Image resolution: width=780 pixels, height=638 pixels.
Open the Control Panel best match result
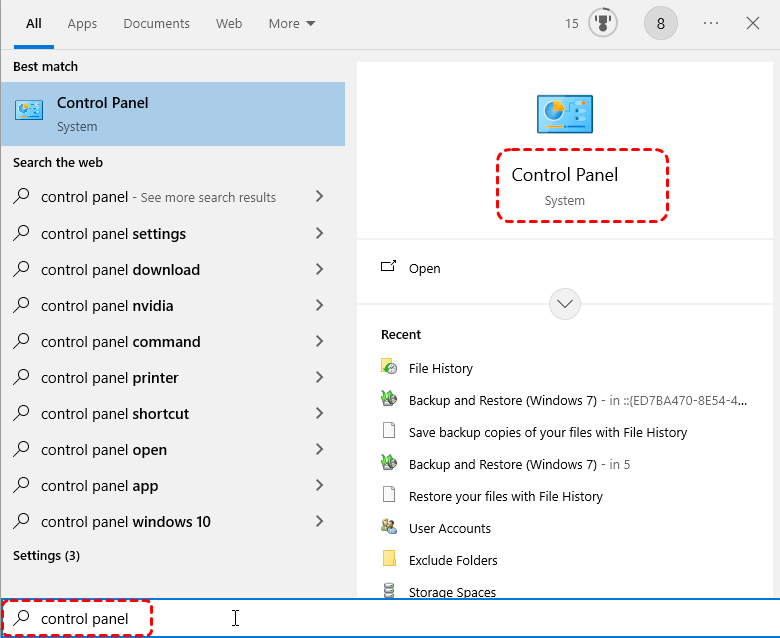pos(173,114)
